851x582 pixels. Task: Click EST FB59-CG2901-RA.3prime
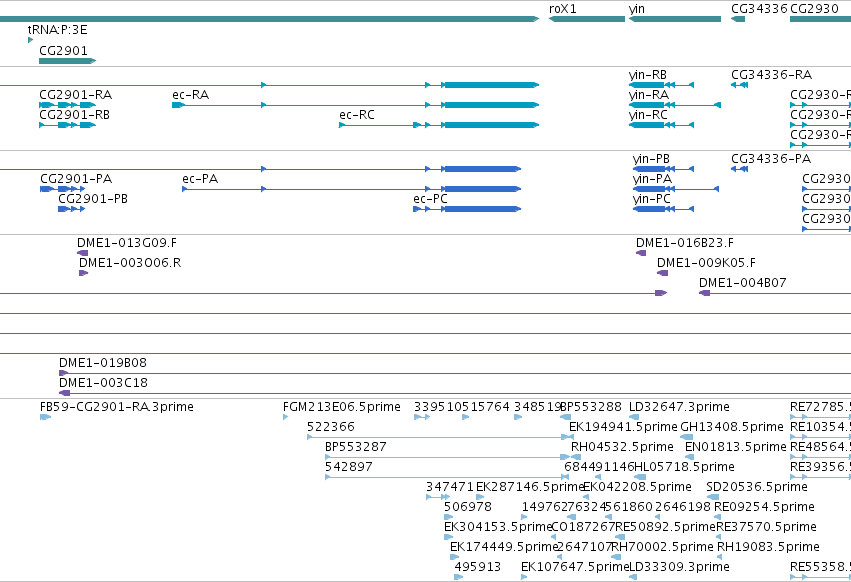pyautogui.click(x=46, y=417)
